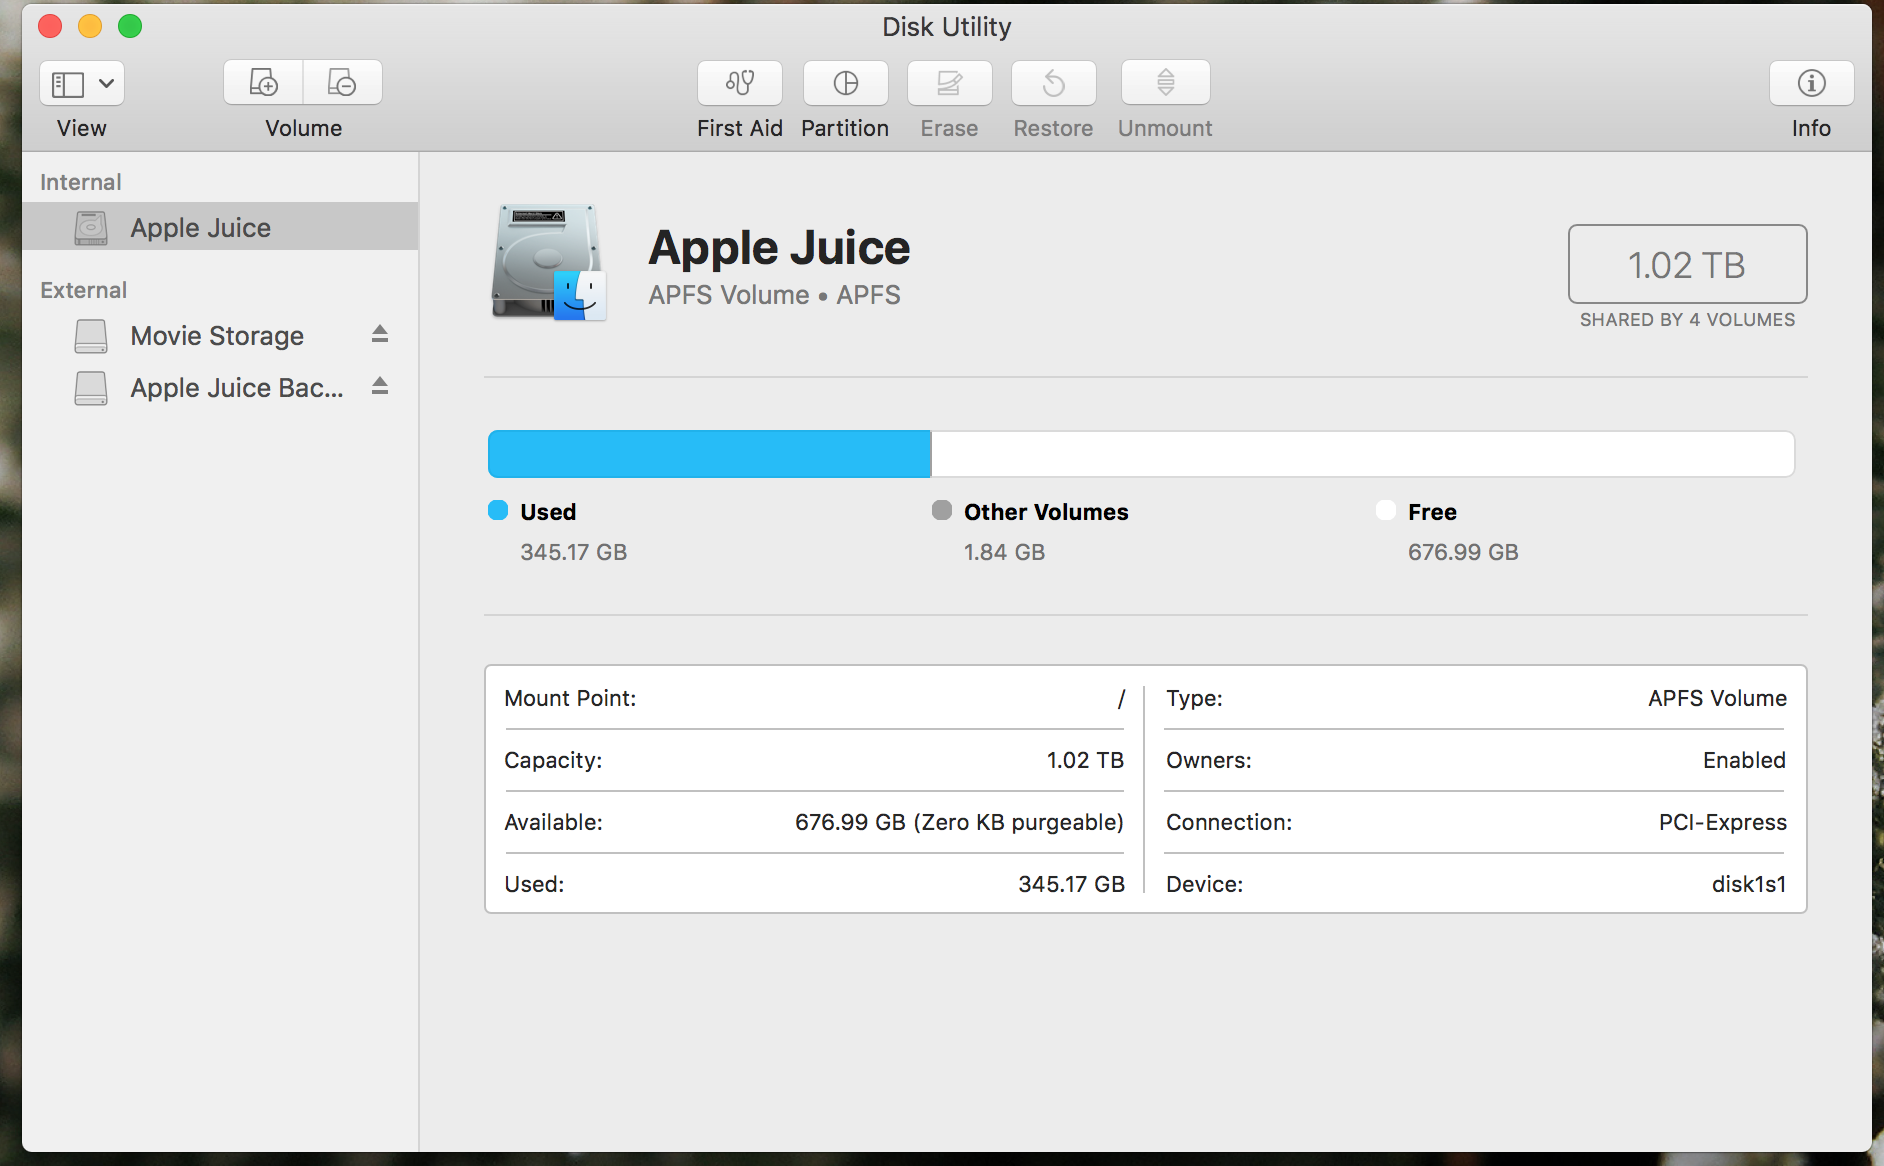Click the Disk Utility window title

coord(946,27)
